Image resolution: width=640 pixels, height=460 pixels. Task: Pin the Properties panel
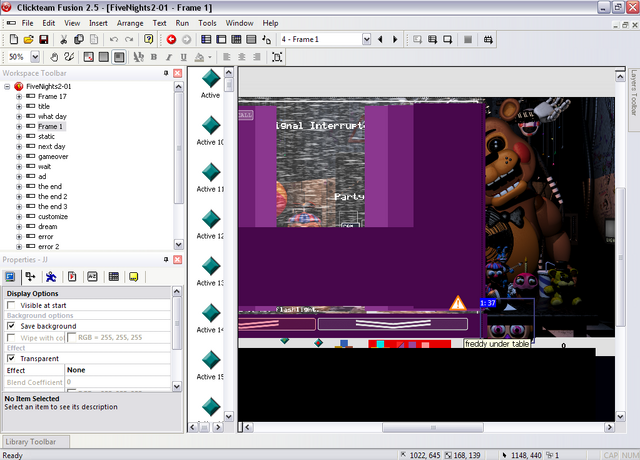pos(166,260)
